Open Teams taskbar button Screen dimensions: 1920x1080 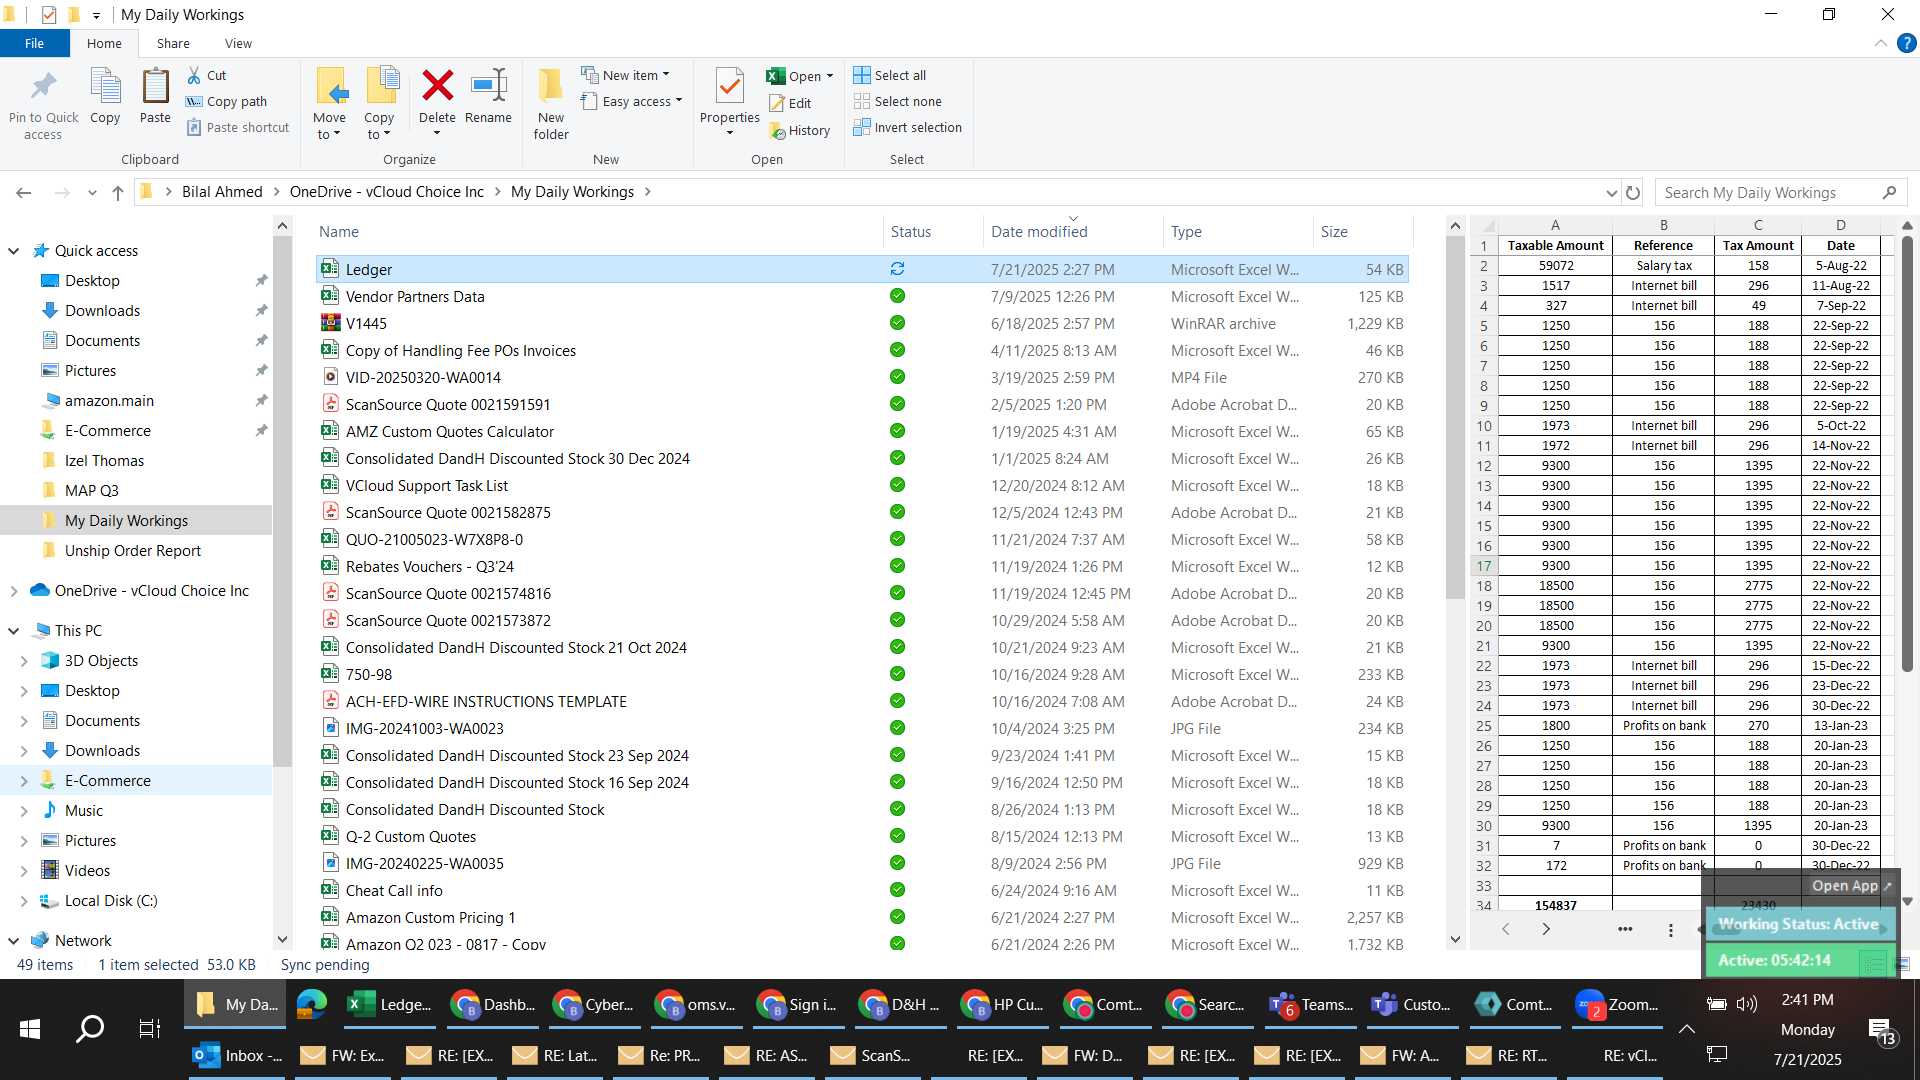click(1312, 1004)
